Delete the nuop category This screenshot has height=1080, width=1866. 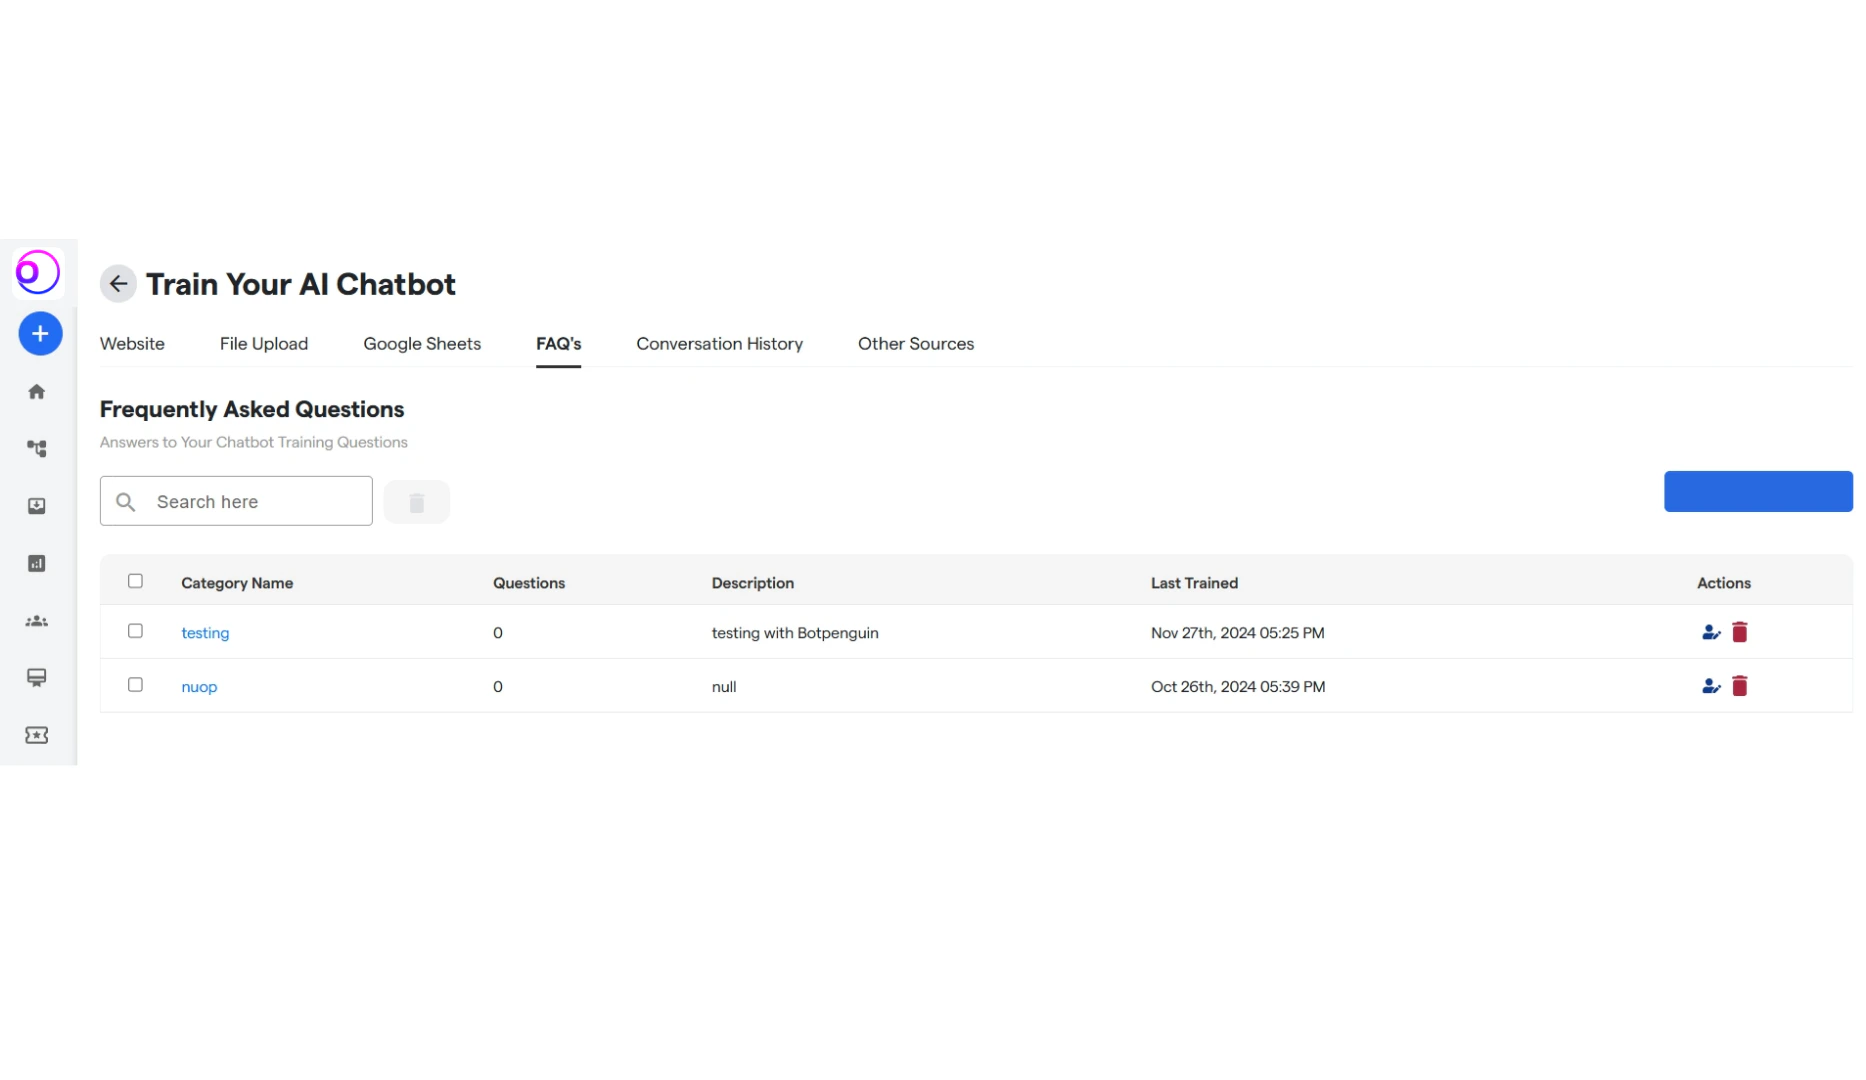tap(1740, 686)
